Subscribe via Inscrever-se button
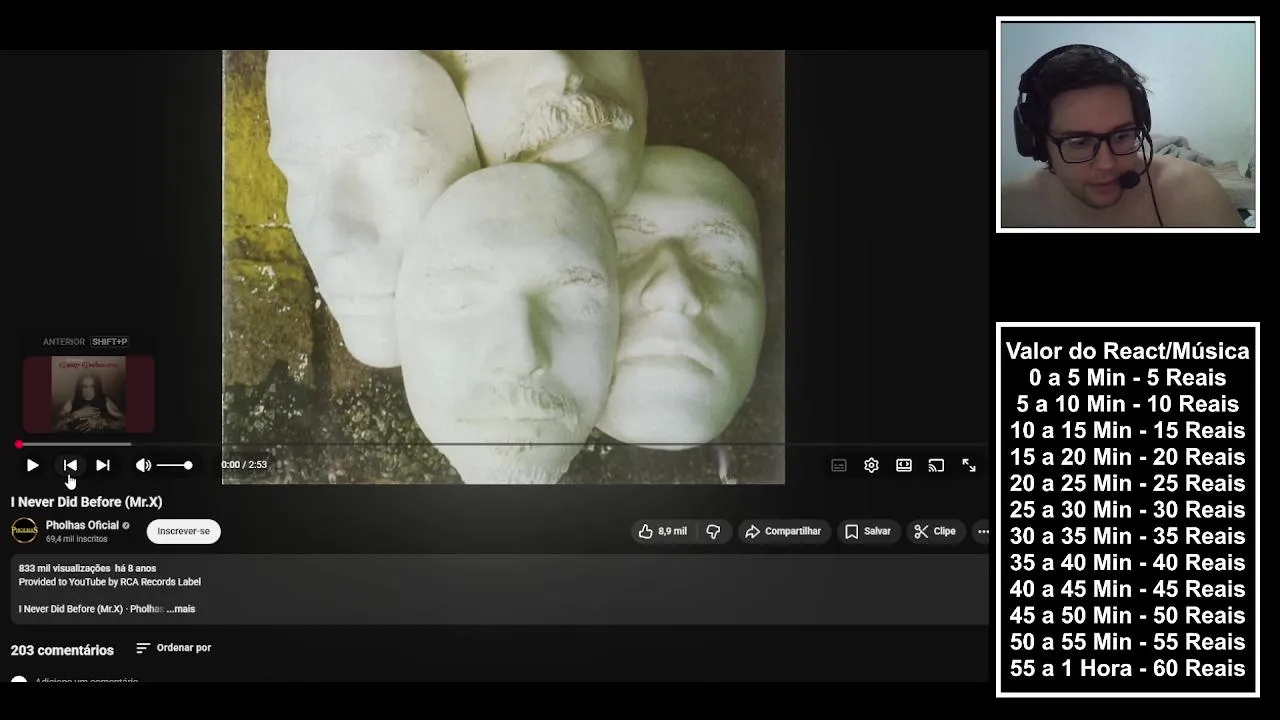The image size is (1280, 720). [184, 531]
